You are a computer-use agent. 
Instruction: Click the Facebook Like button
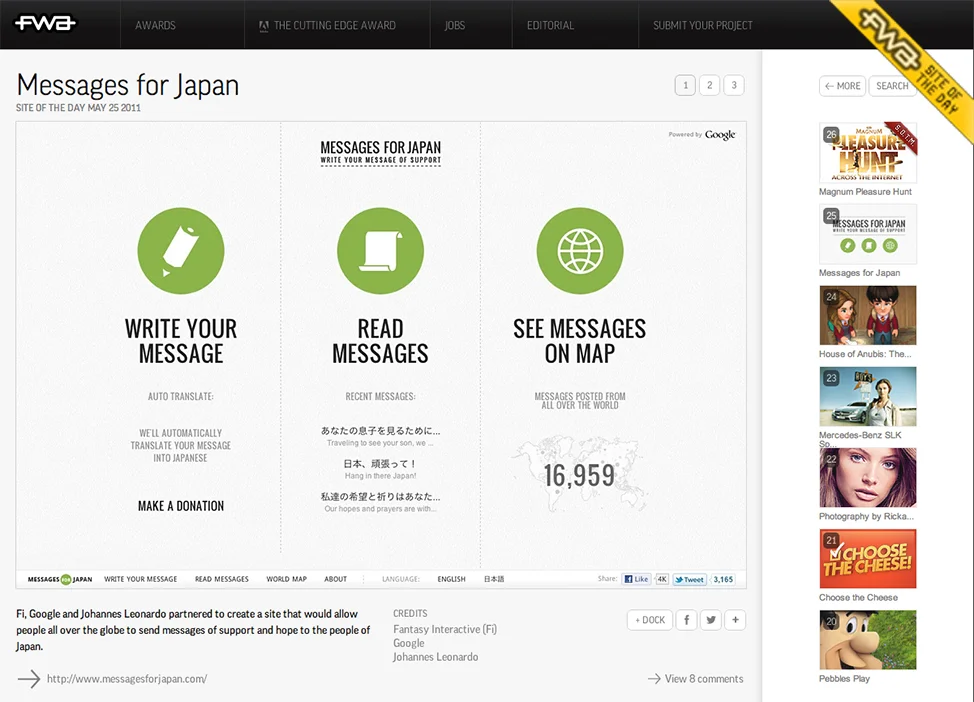[x=637, y=579]
